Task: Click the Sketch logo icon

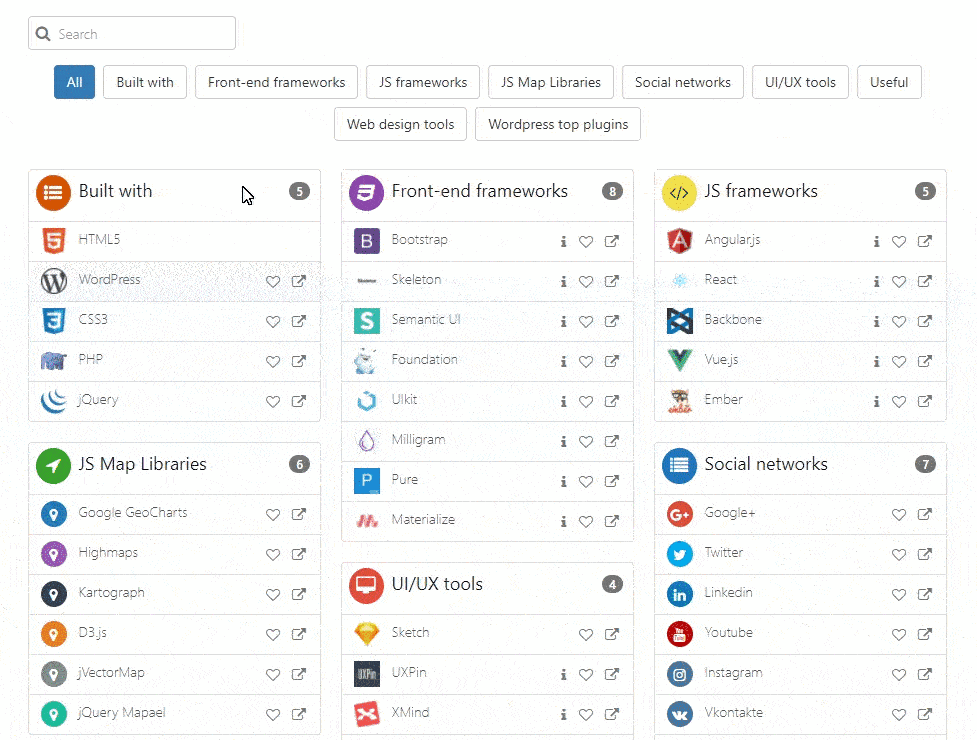Action: [366, 633]
